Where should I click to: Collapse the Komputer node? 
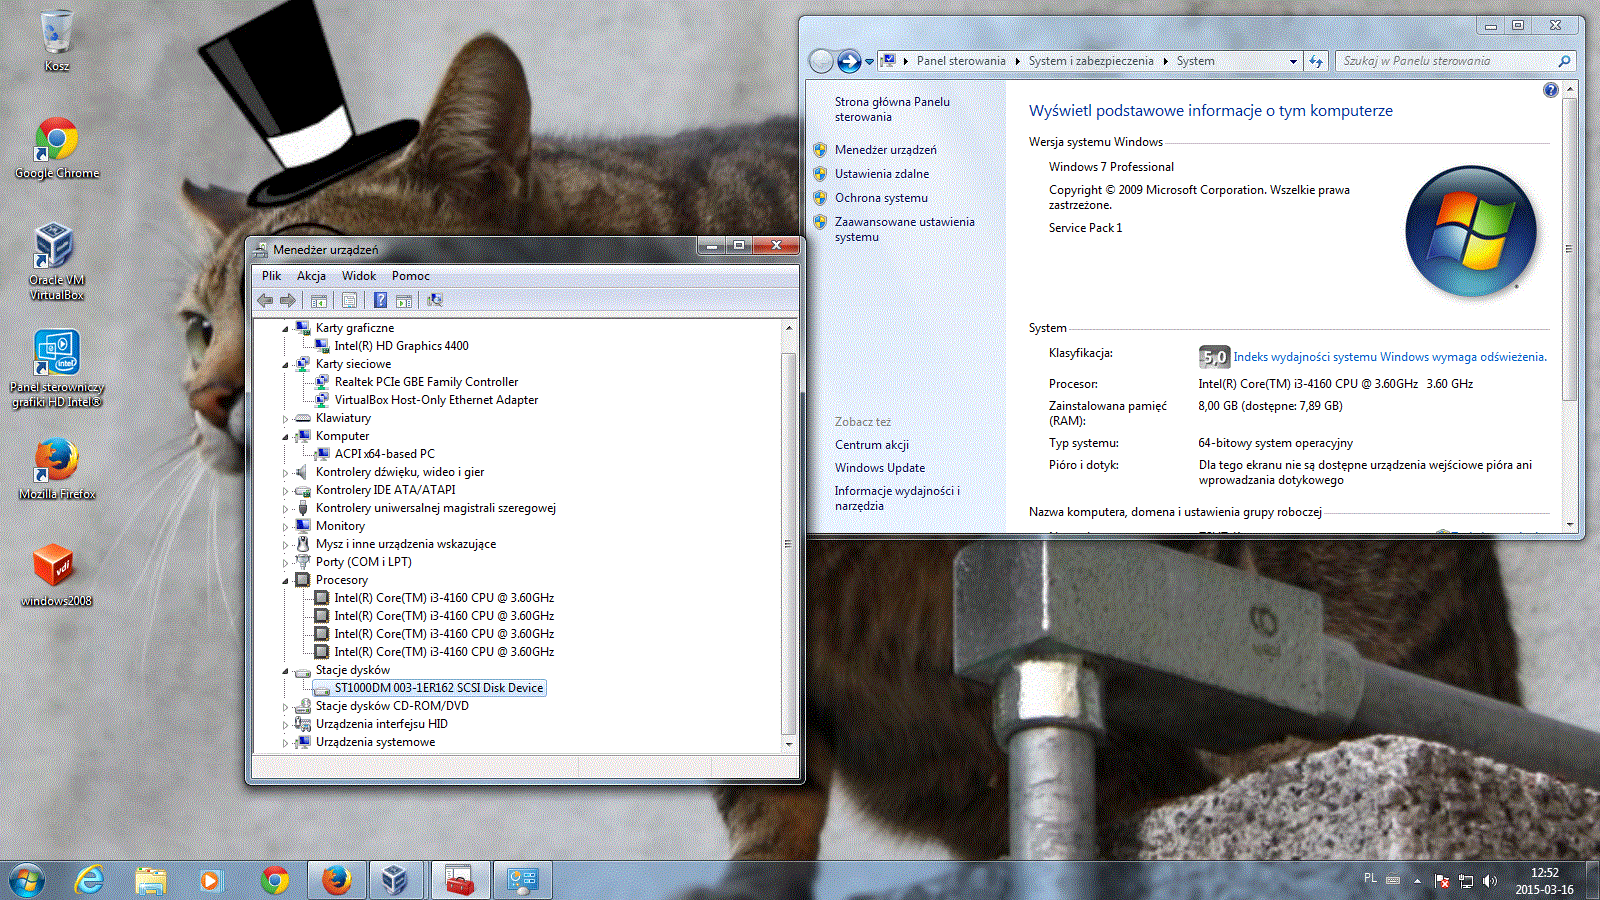[x=286, y=436]
